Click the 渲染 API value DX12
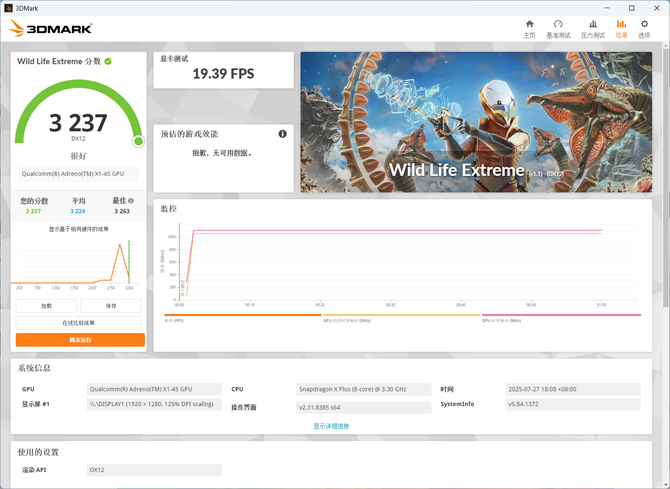 pyautogui.click(x=154, y=470)
